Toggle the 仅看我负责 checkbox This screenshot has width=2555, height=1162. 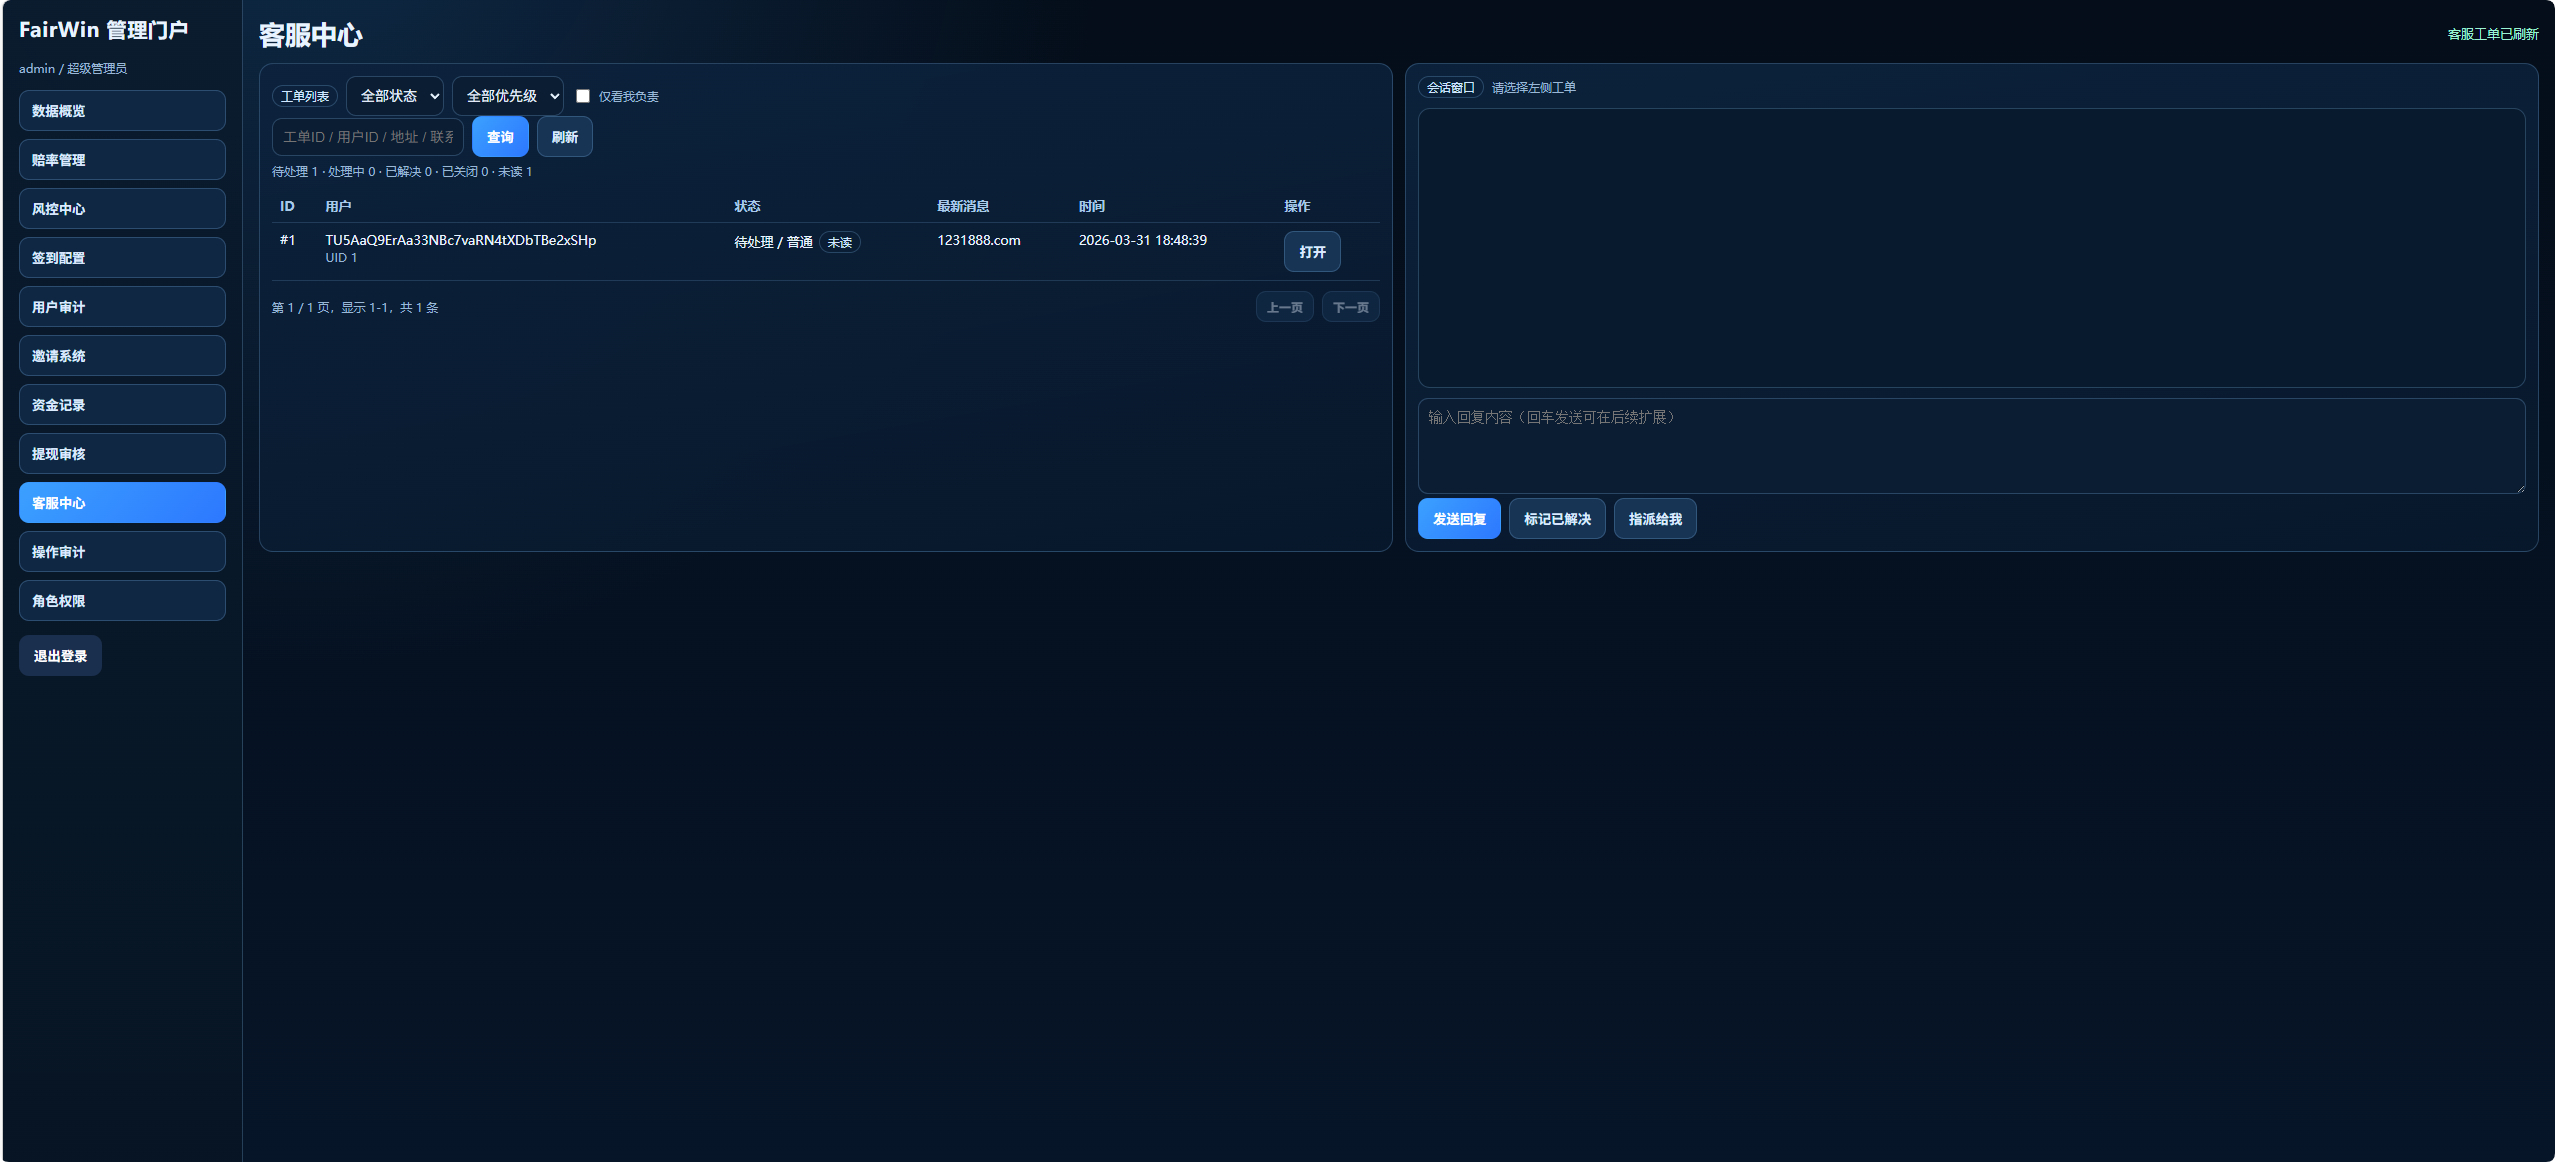583,96
